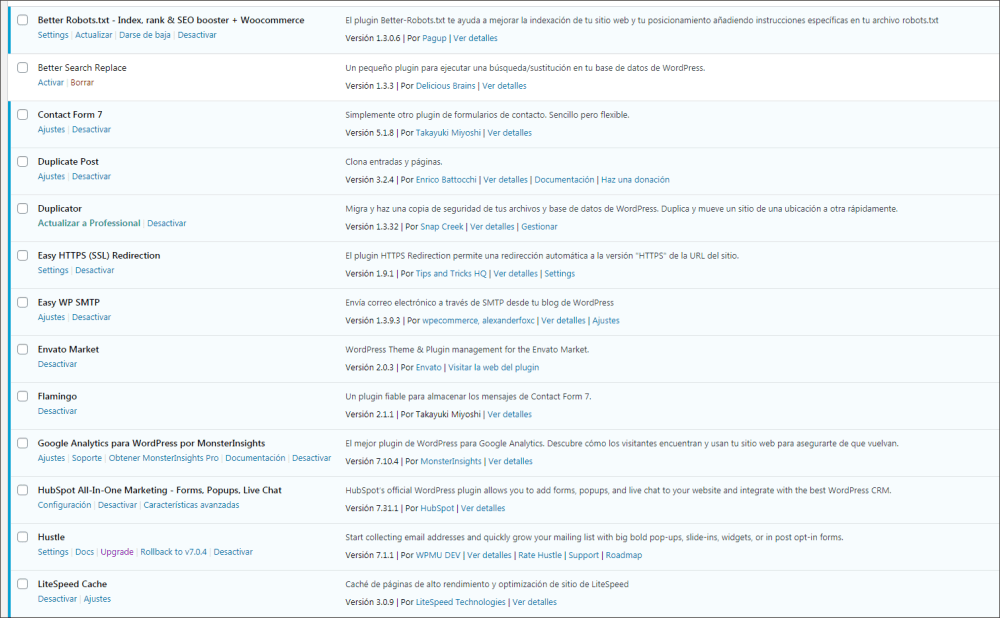Select the Duplicator plugin checkbox
This screenshot has width=1000, height=618.
tap(22, 209)
